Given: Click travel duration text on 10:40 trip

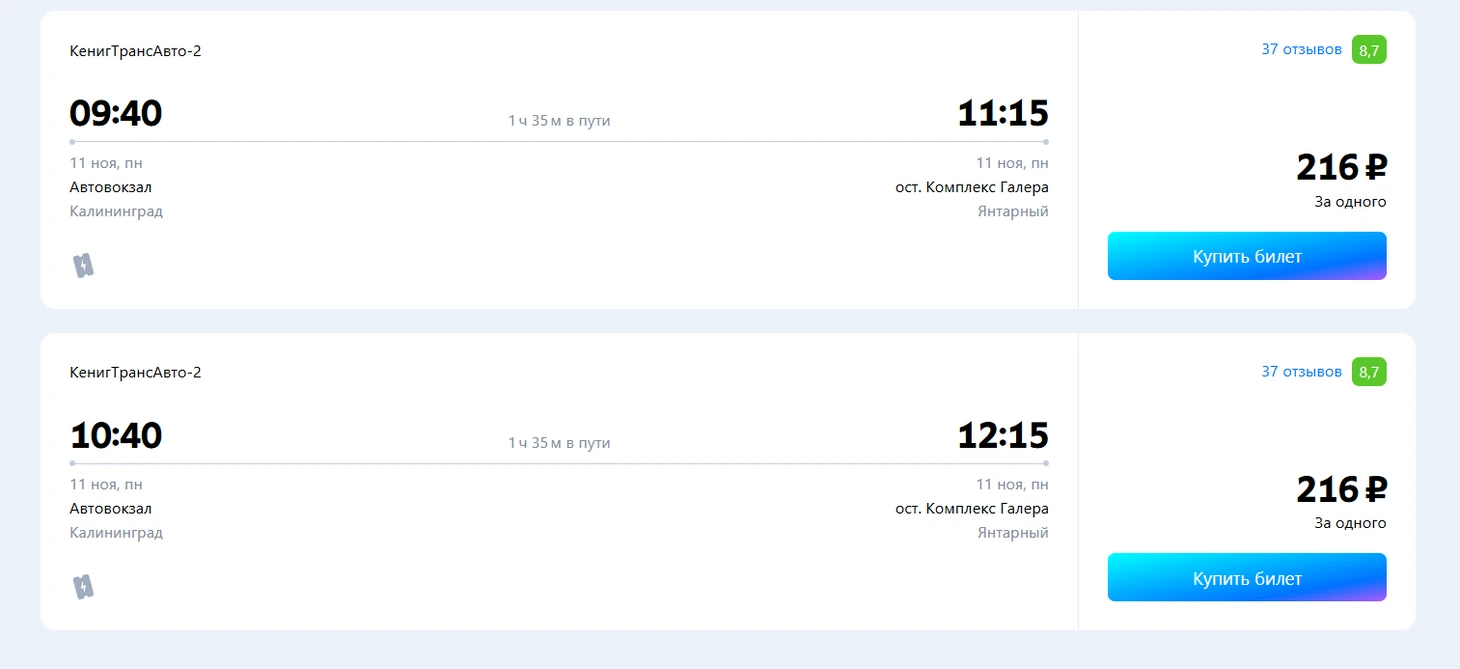Looking at the screenshot, I should 559,443.
